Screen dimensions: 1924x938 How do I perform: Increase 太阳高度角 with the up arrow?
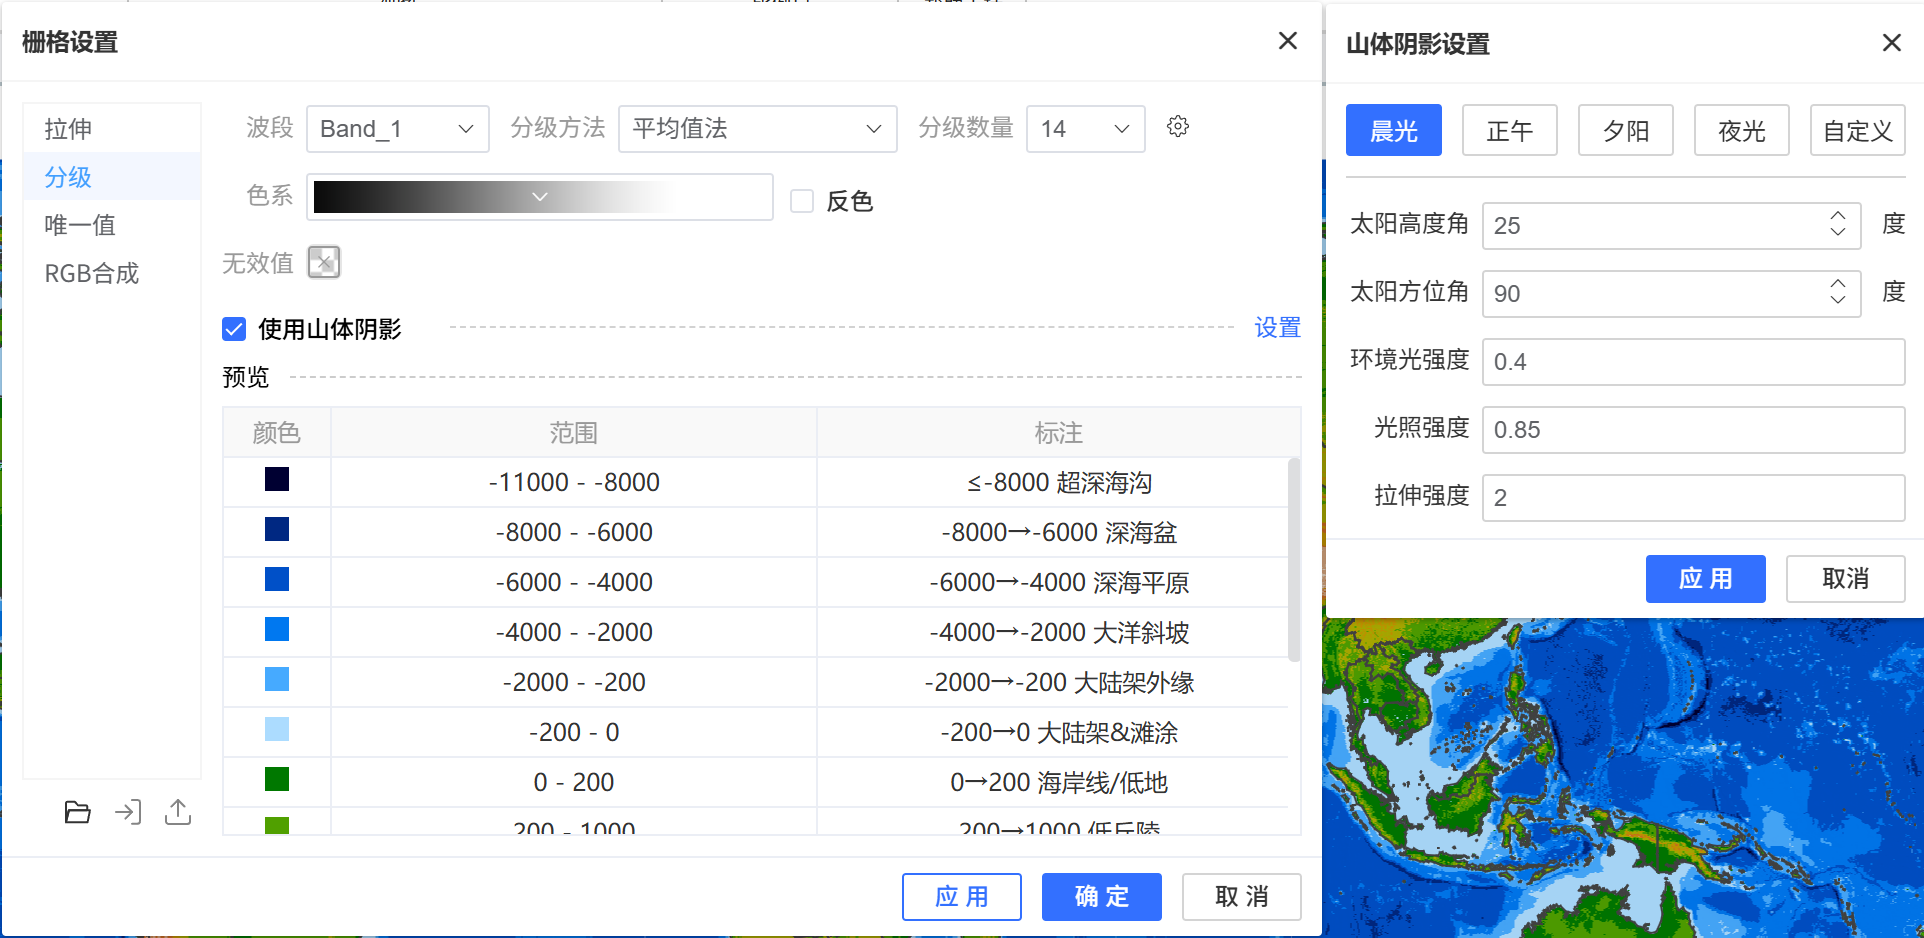click(x=1838, y=216)
